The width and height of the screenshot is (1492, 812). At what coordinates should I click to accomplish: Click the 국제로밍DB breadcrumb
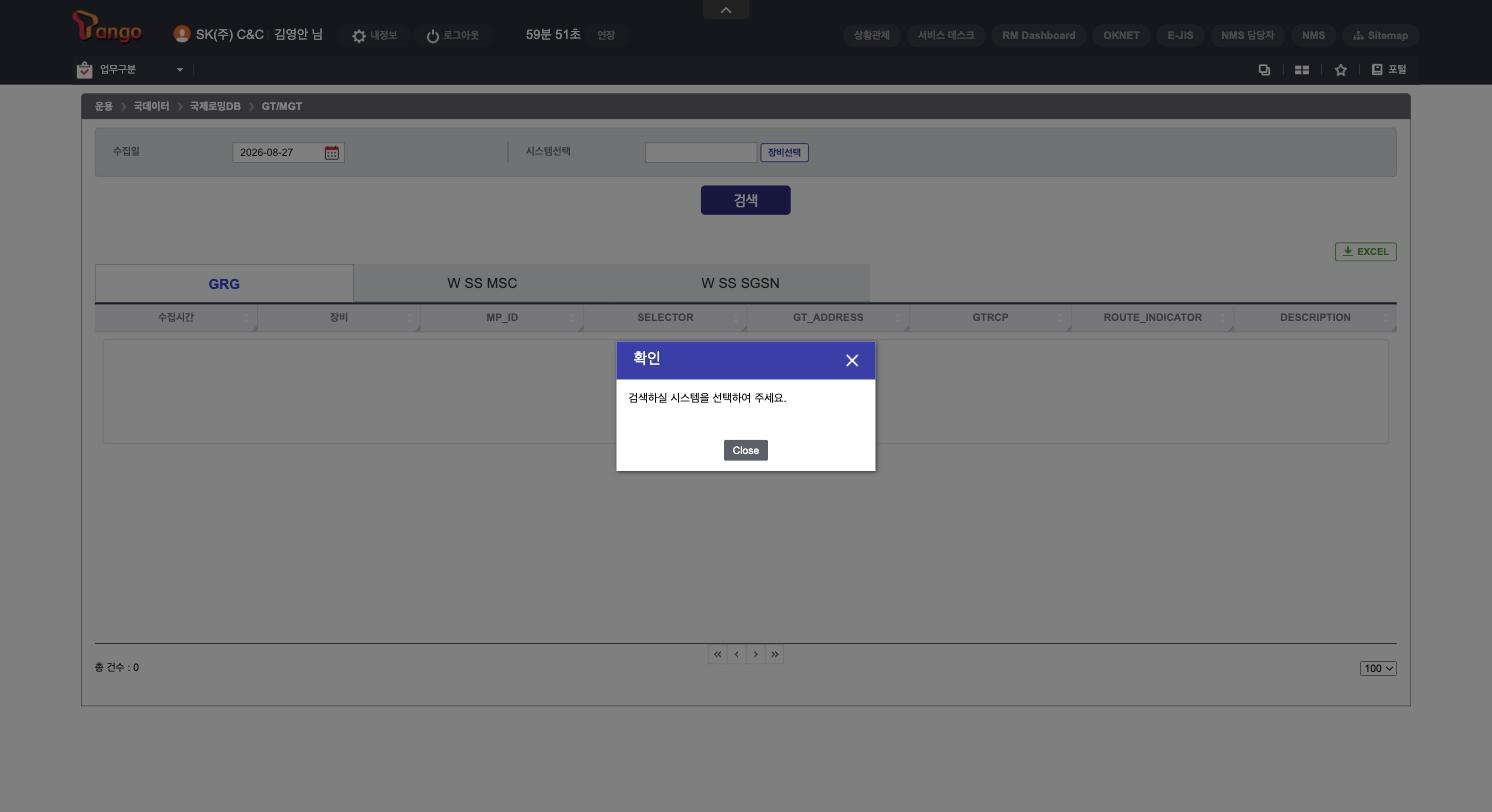[x=215, y=106]
